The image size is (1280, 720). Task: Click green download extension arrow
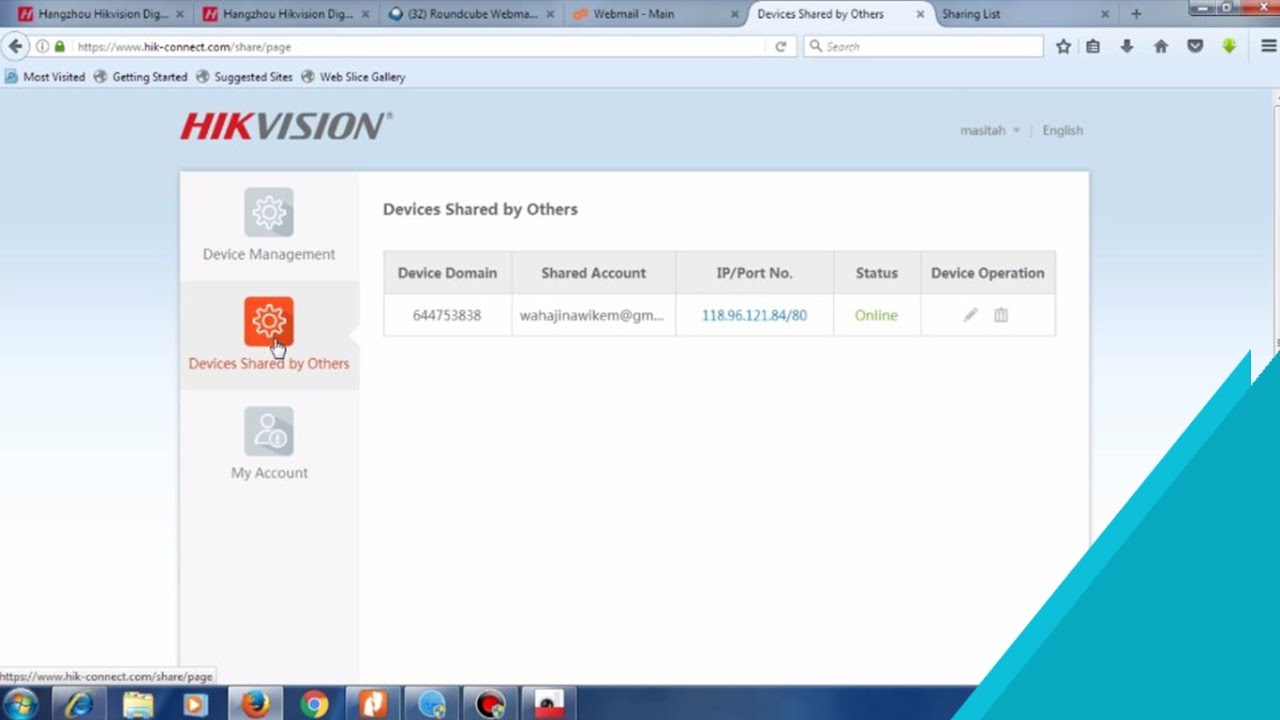tap(1229, 46)
